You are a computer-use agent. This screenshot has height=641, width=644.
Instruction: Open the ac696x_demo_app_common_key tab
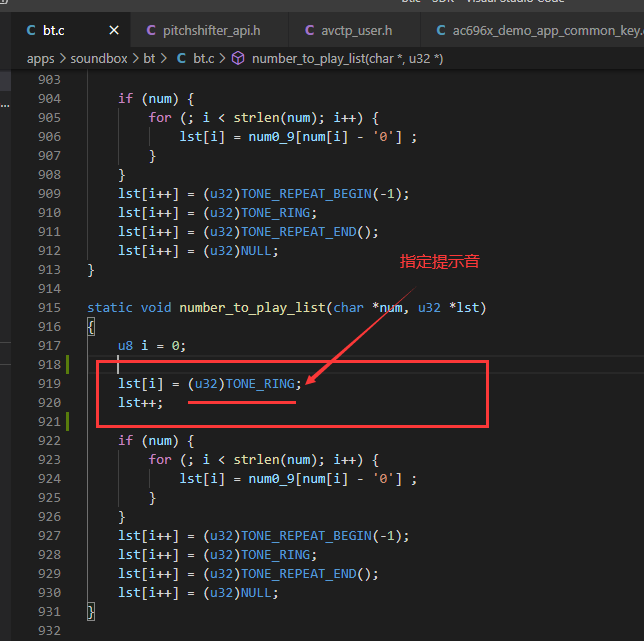tap(533, 30)
